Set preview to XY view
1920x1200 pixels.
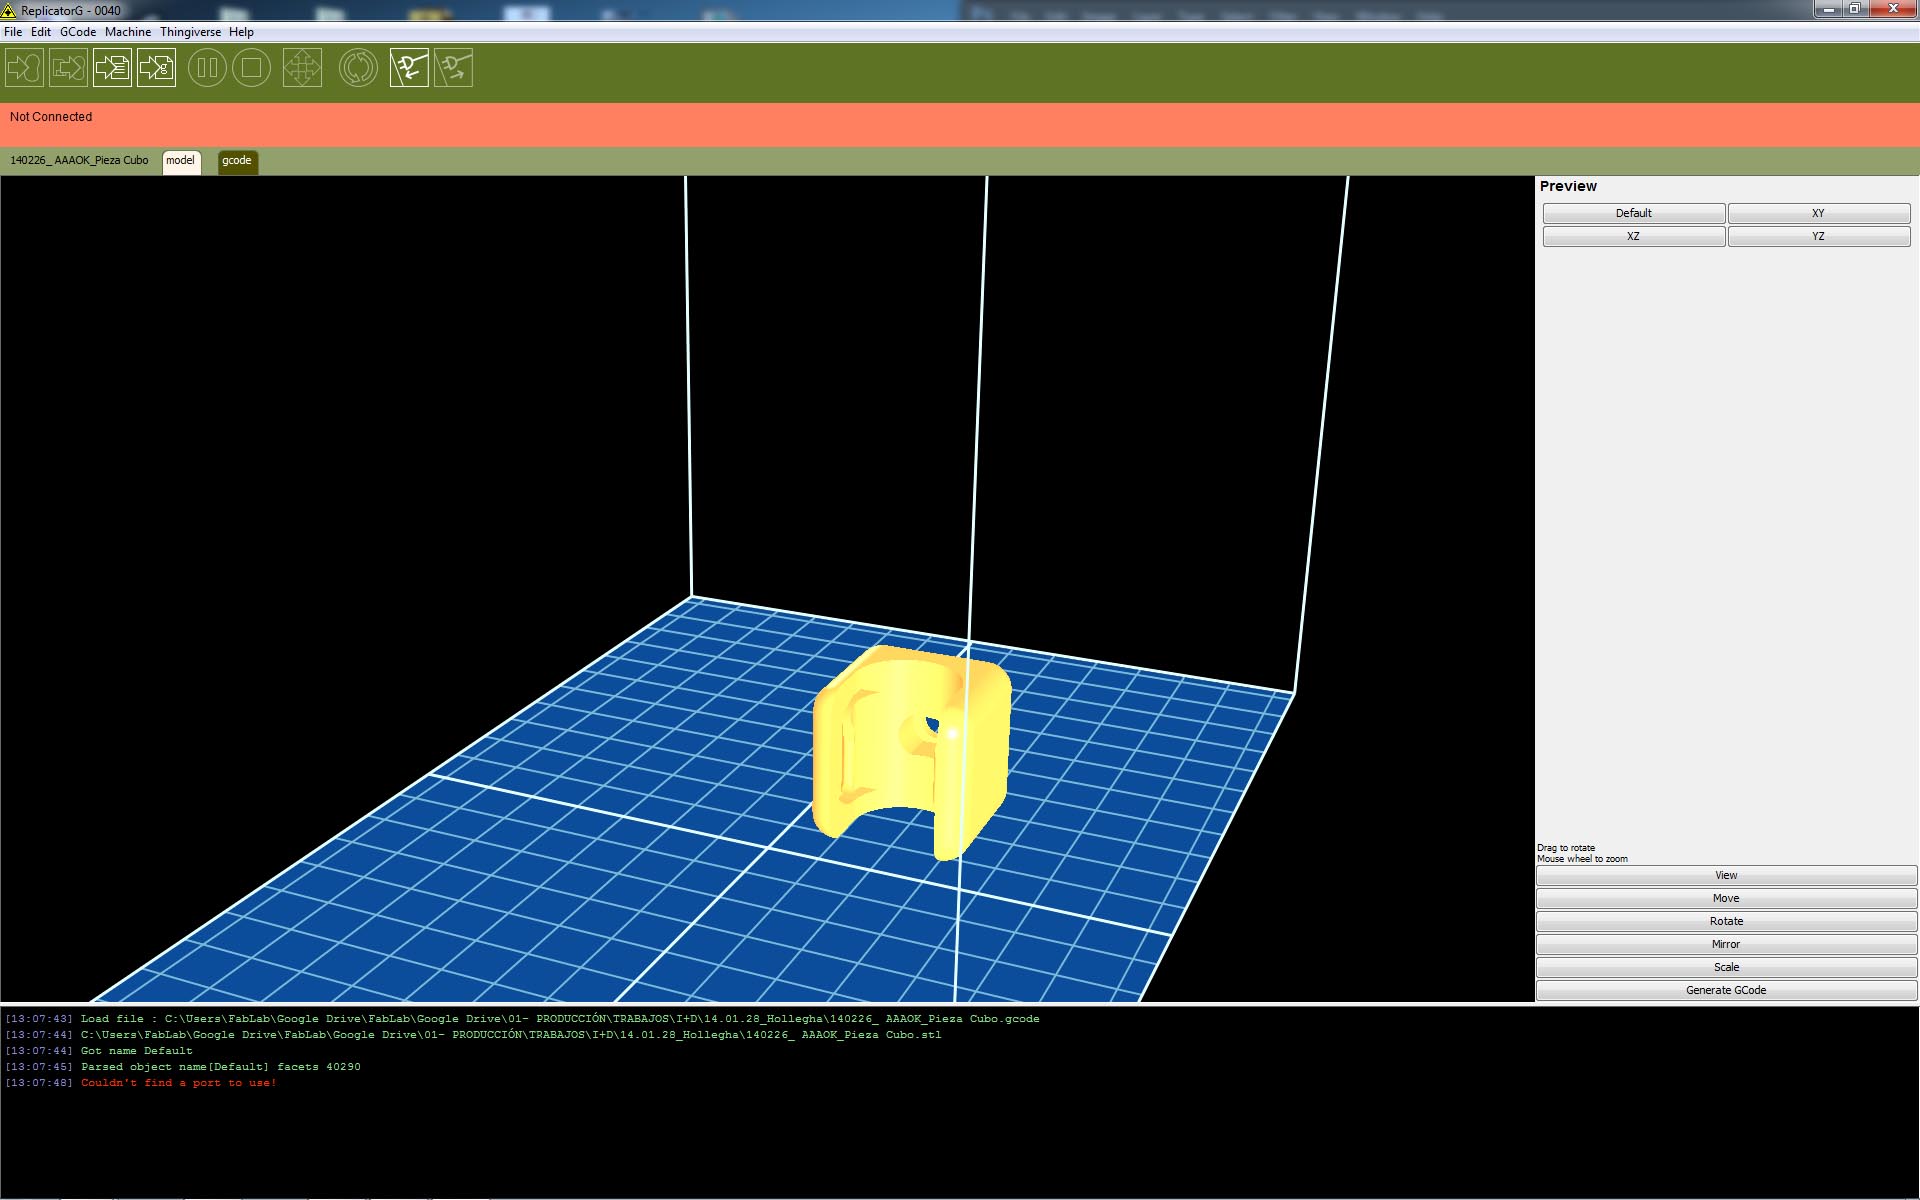coord(1818,213)
